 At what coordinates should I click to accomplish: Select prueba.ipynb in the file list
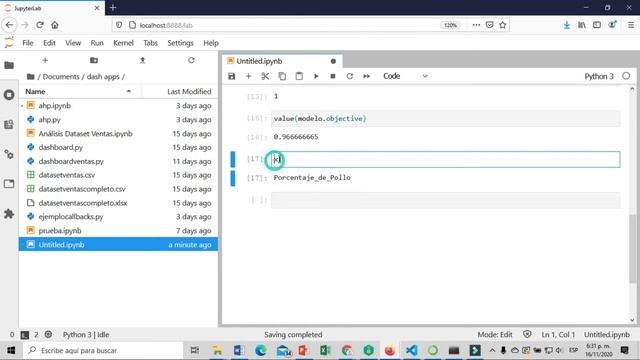pyautogui.click(x=118, y=231)
